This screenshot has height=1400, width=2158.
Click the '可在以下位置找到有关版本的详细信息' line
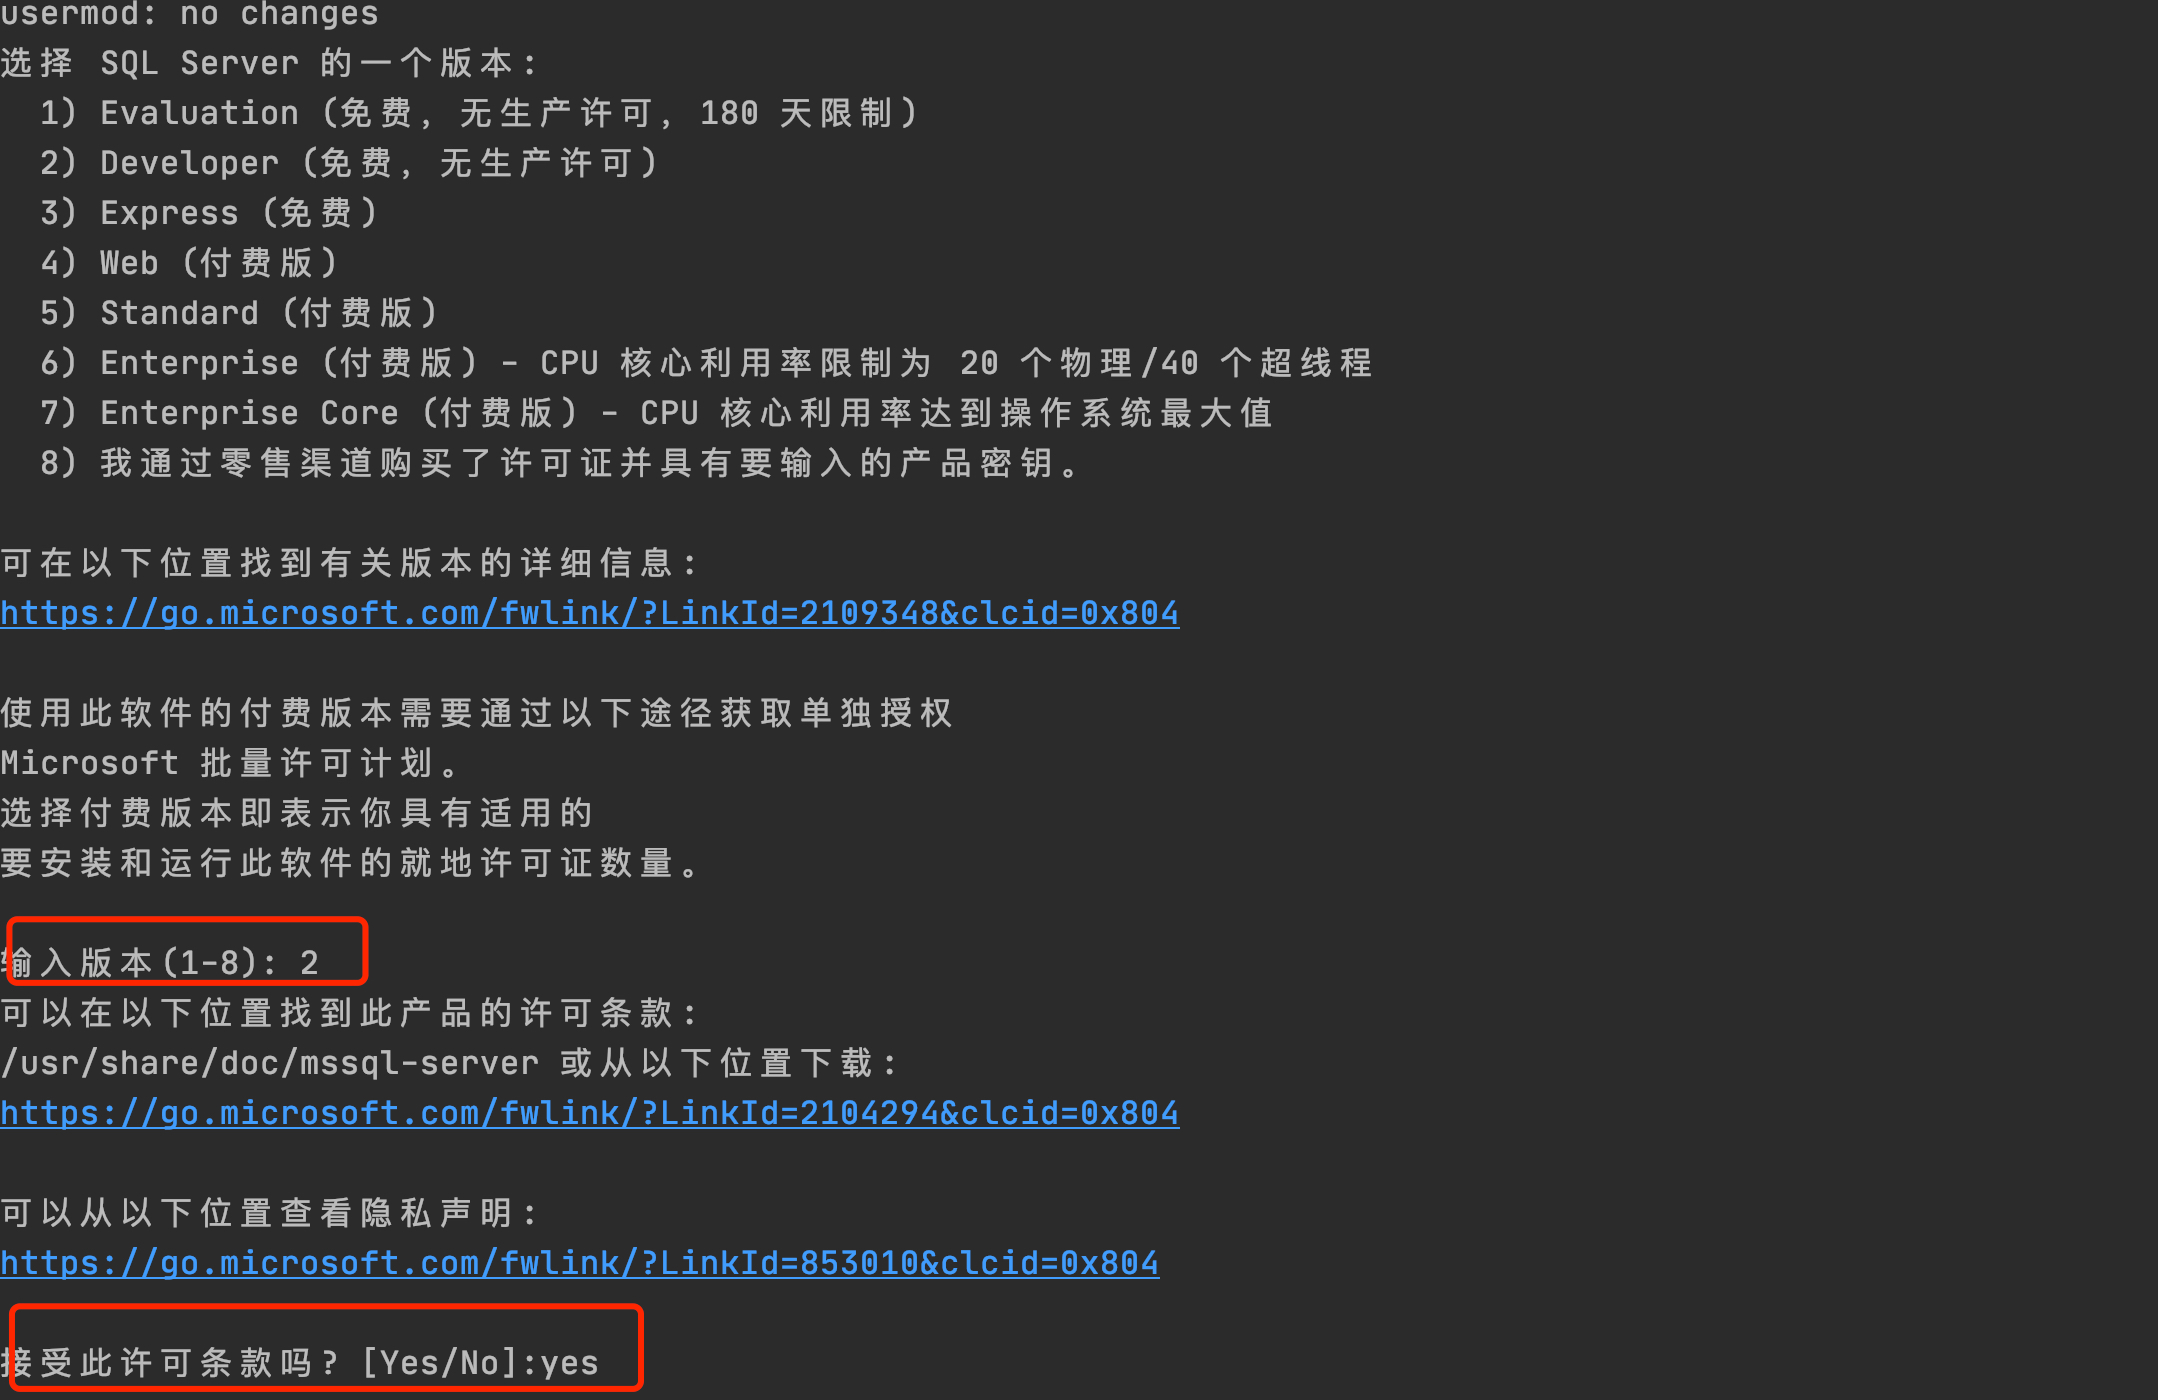point(348,563)
